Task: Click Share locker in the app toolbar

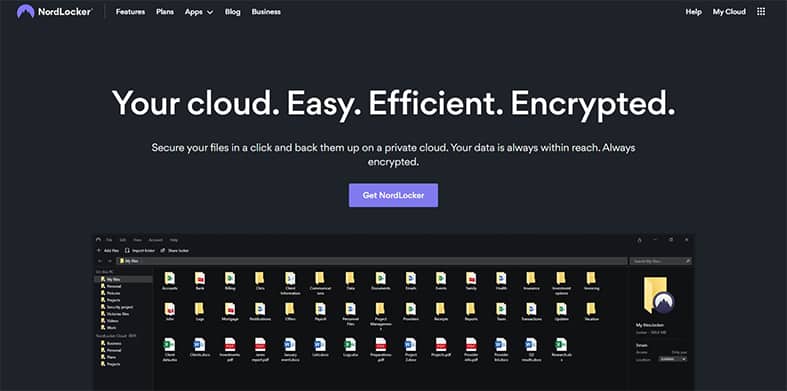Action: coord(175,250)
